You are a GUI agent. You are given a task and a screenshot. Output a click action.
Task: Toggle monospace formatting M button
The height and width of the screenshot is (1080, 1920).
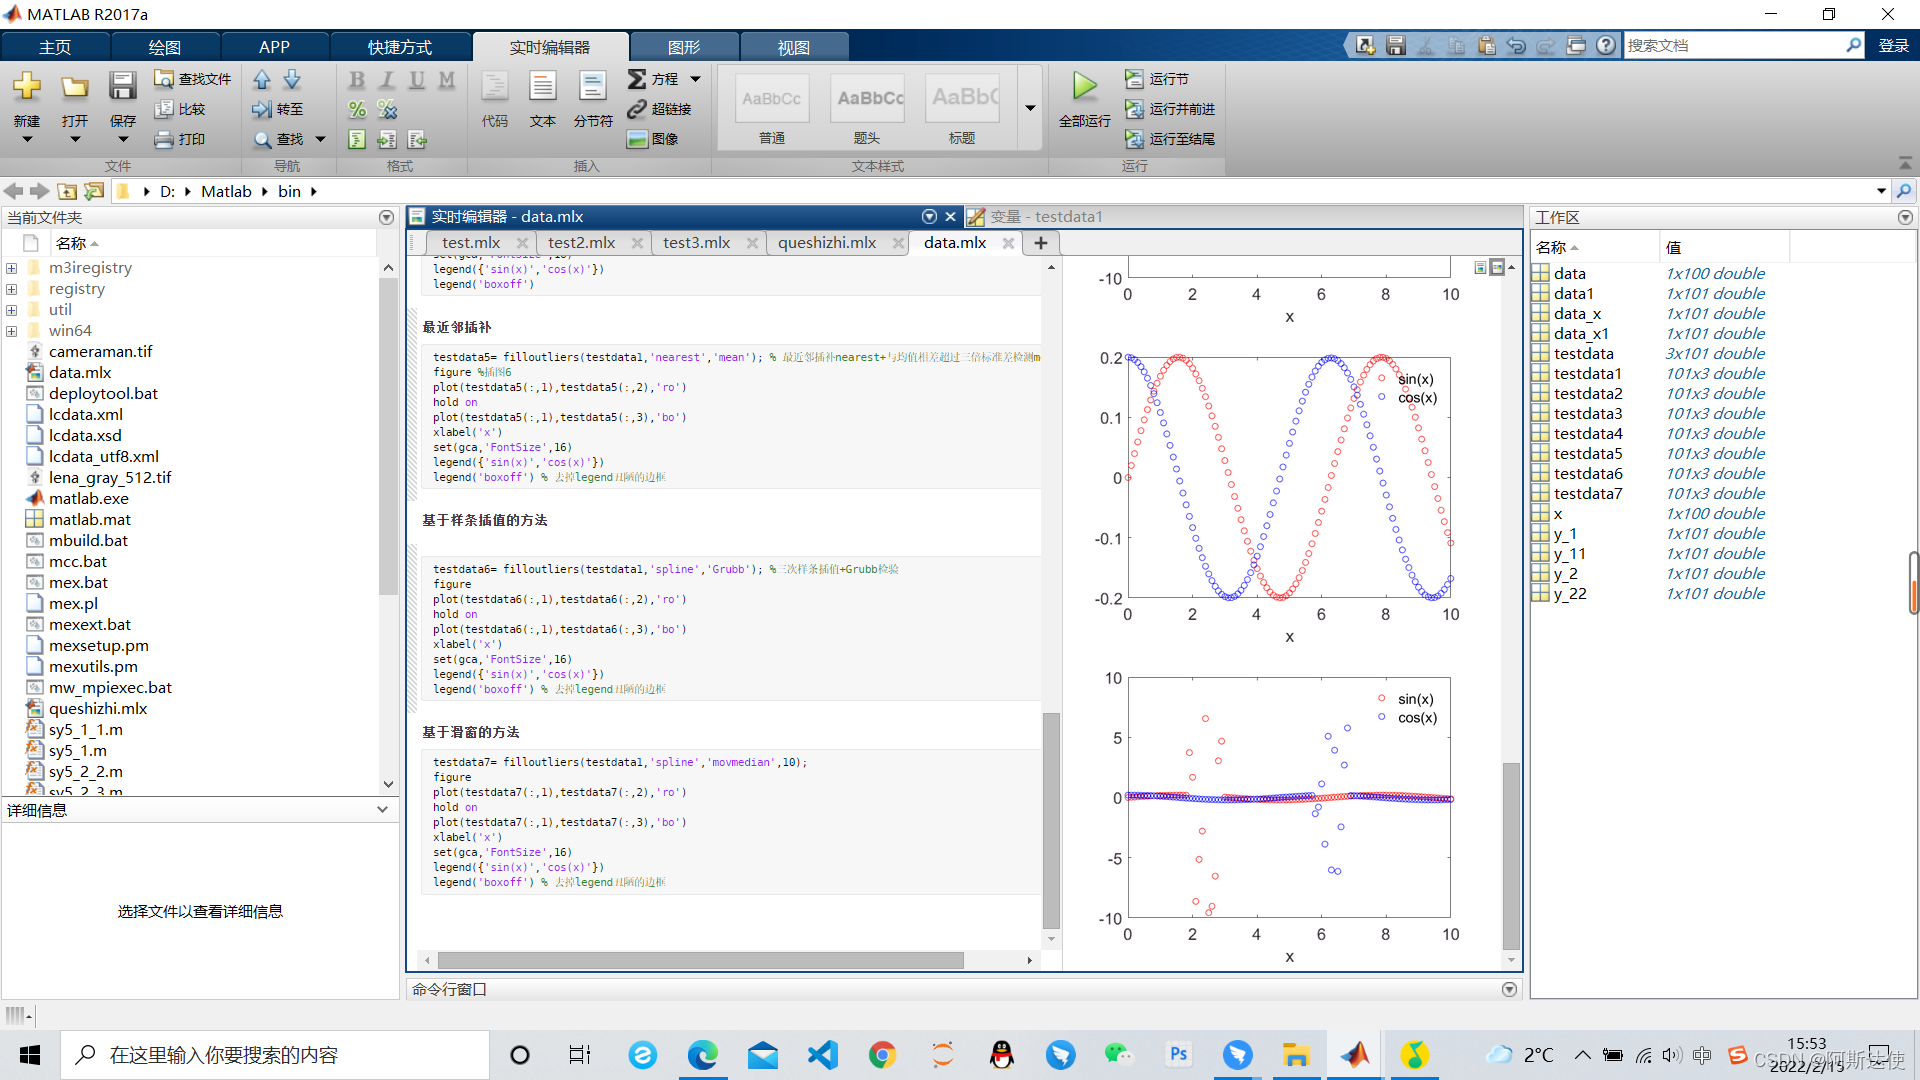[x=447, y=79]
